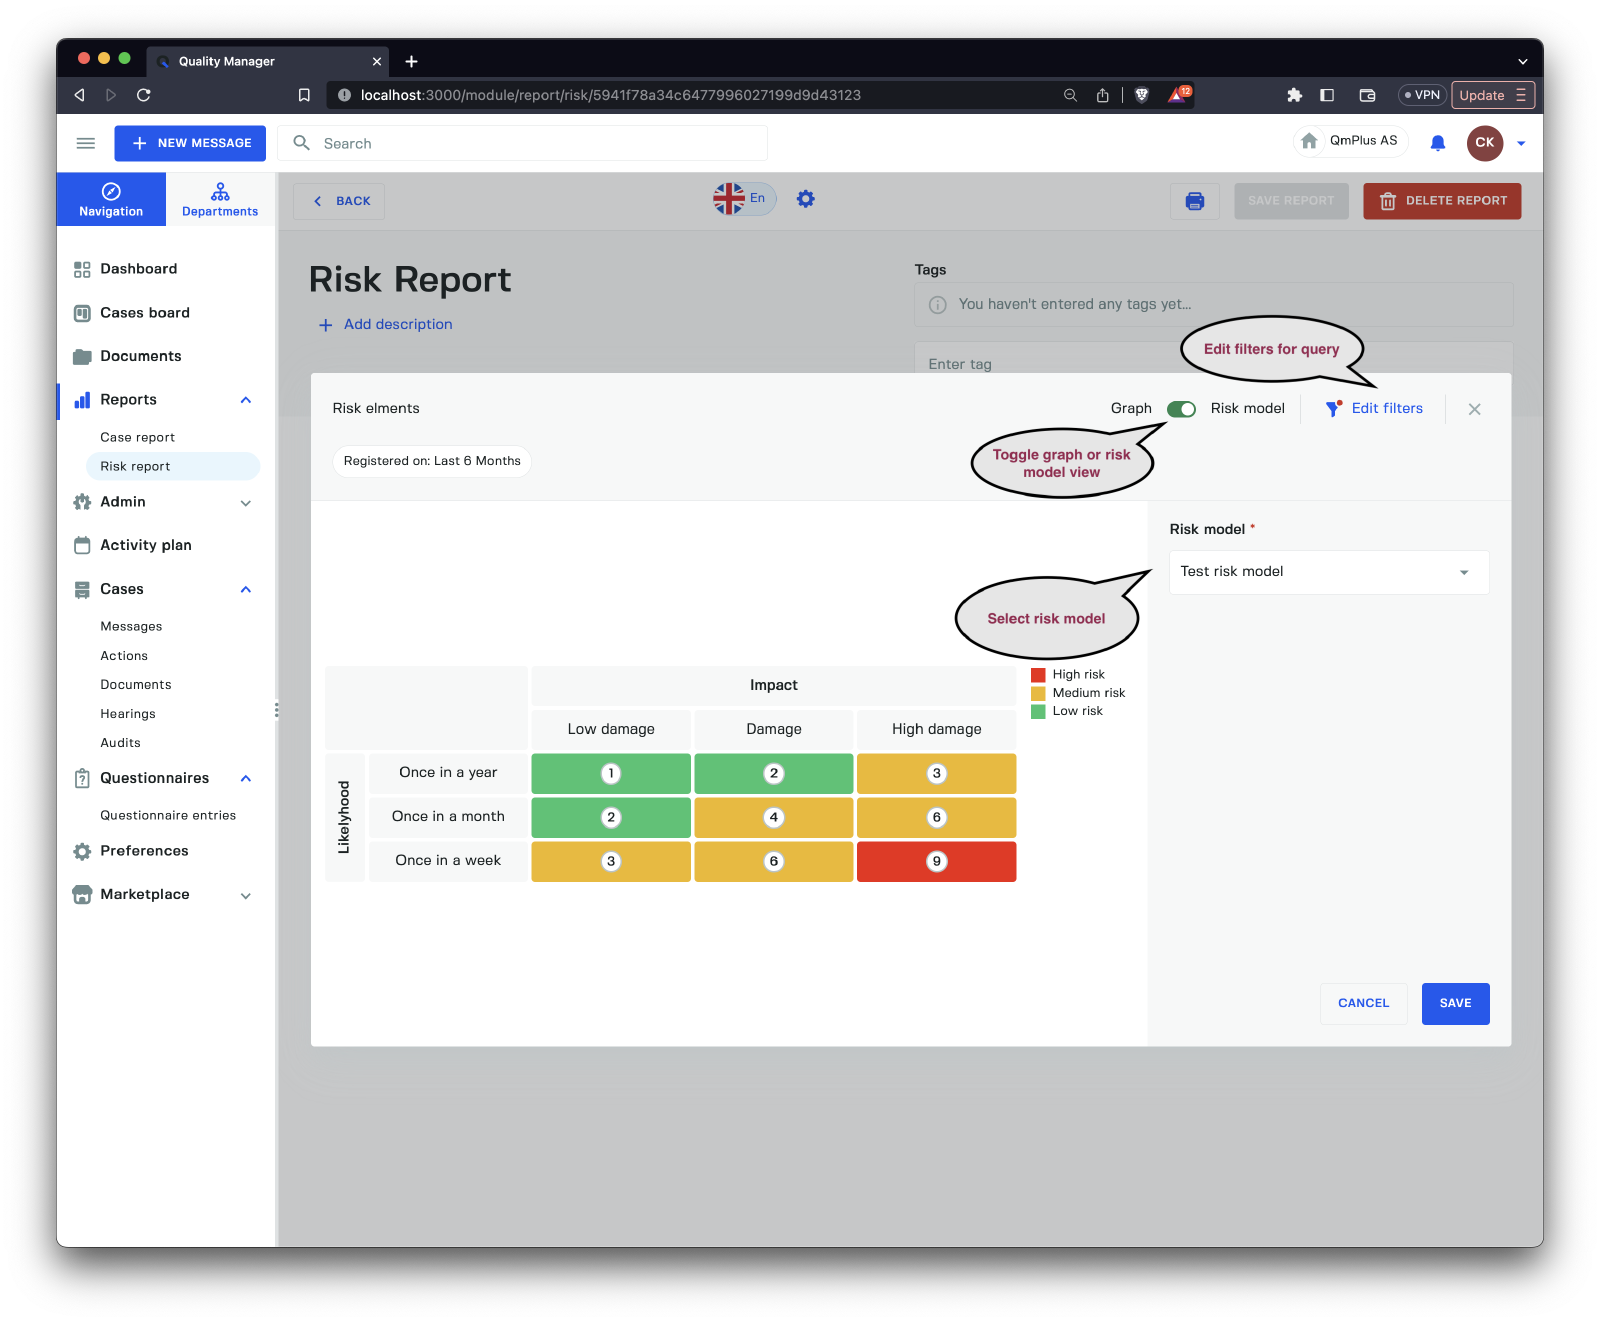Click the print report icon
1600x1322 pixels.
1194,201
